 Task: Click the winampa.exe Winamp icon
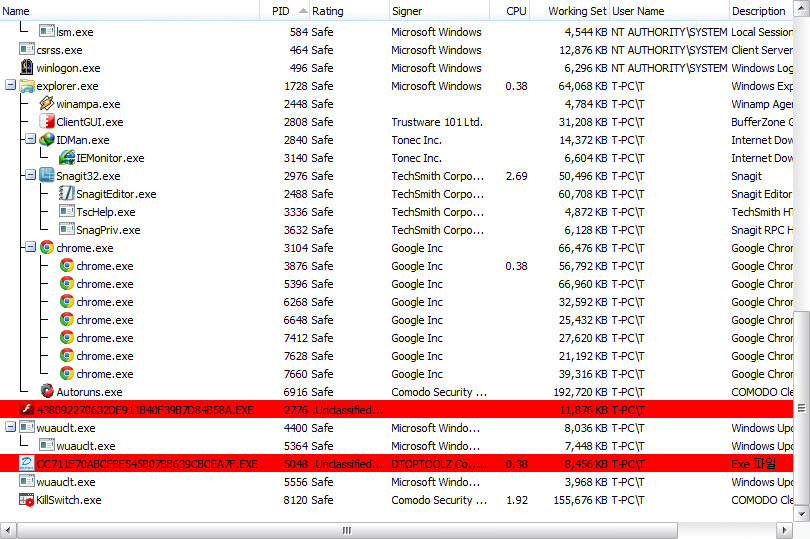47,103
